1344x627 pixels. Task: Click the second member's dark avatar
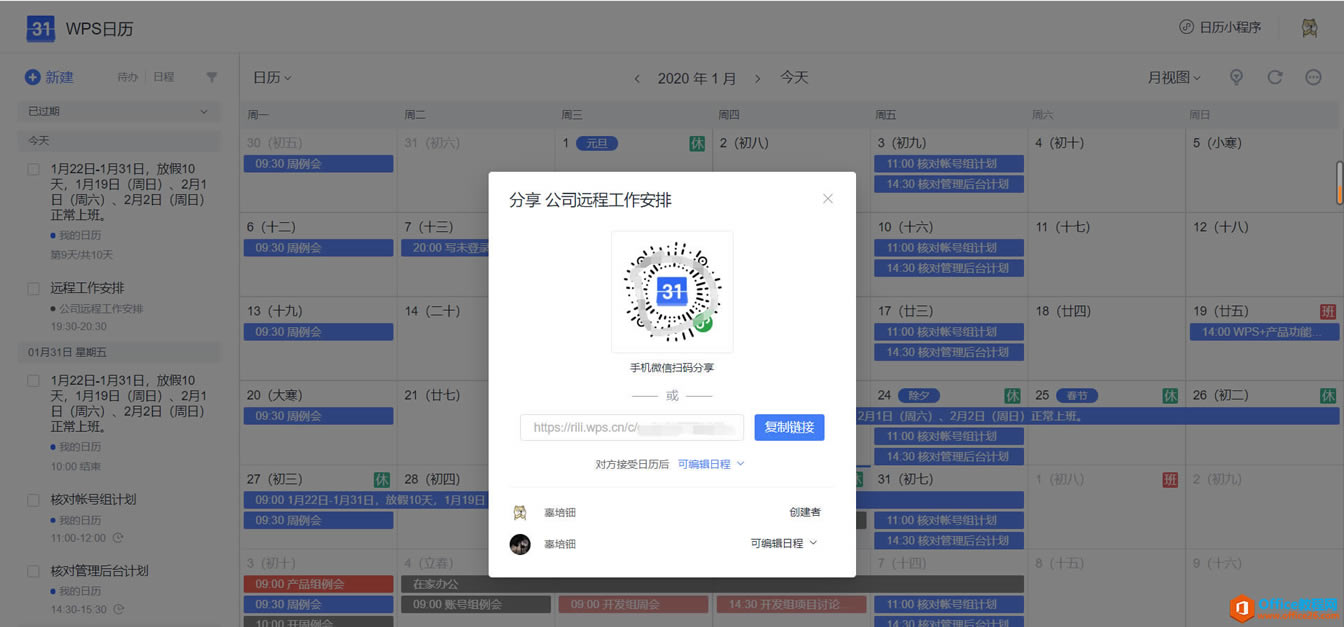(519, 544)
